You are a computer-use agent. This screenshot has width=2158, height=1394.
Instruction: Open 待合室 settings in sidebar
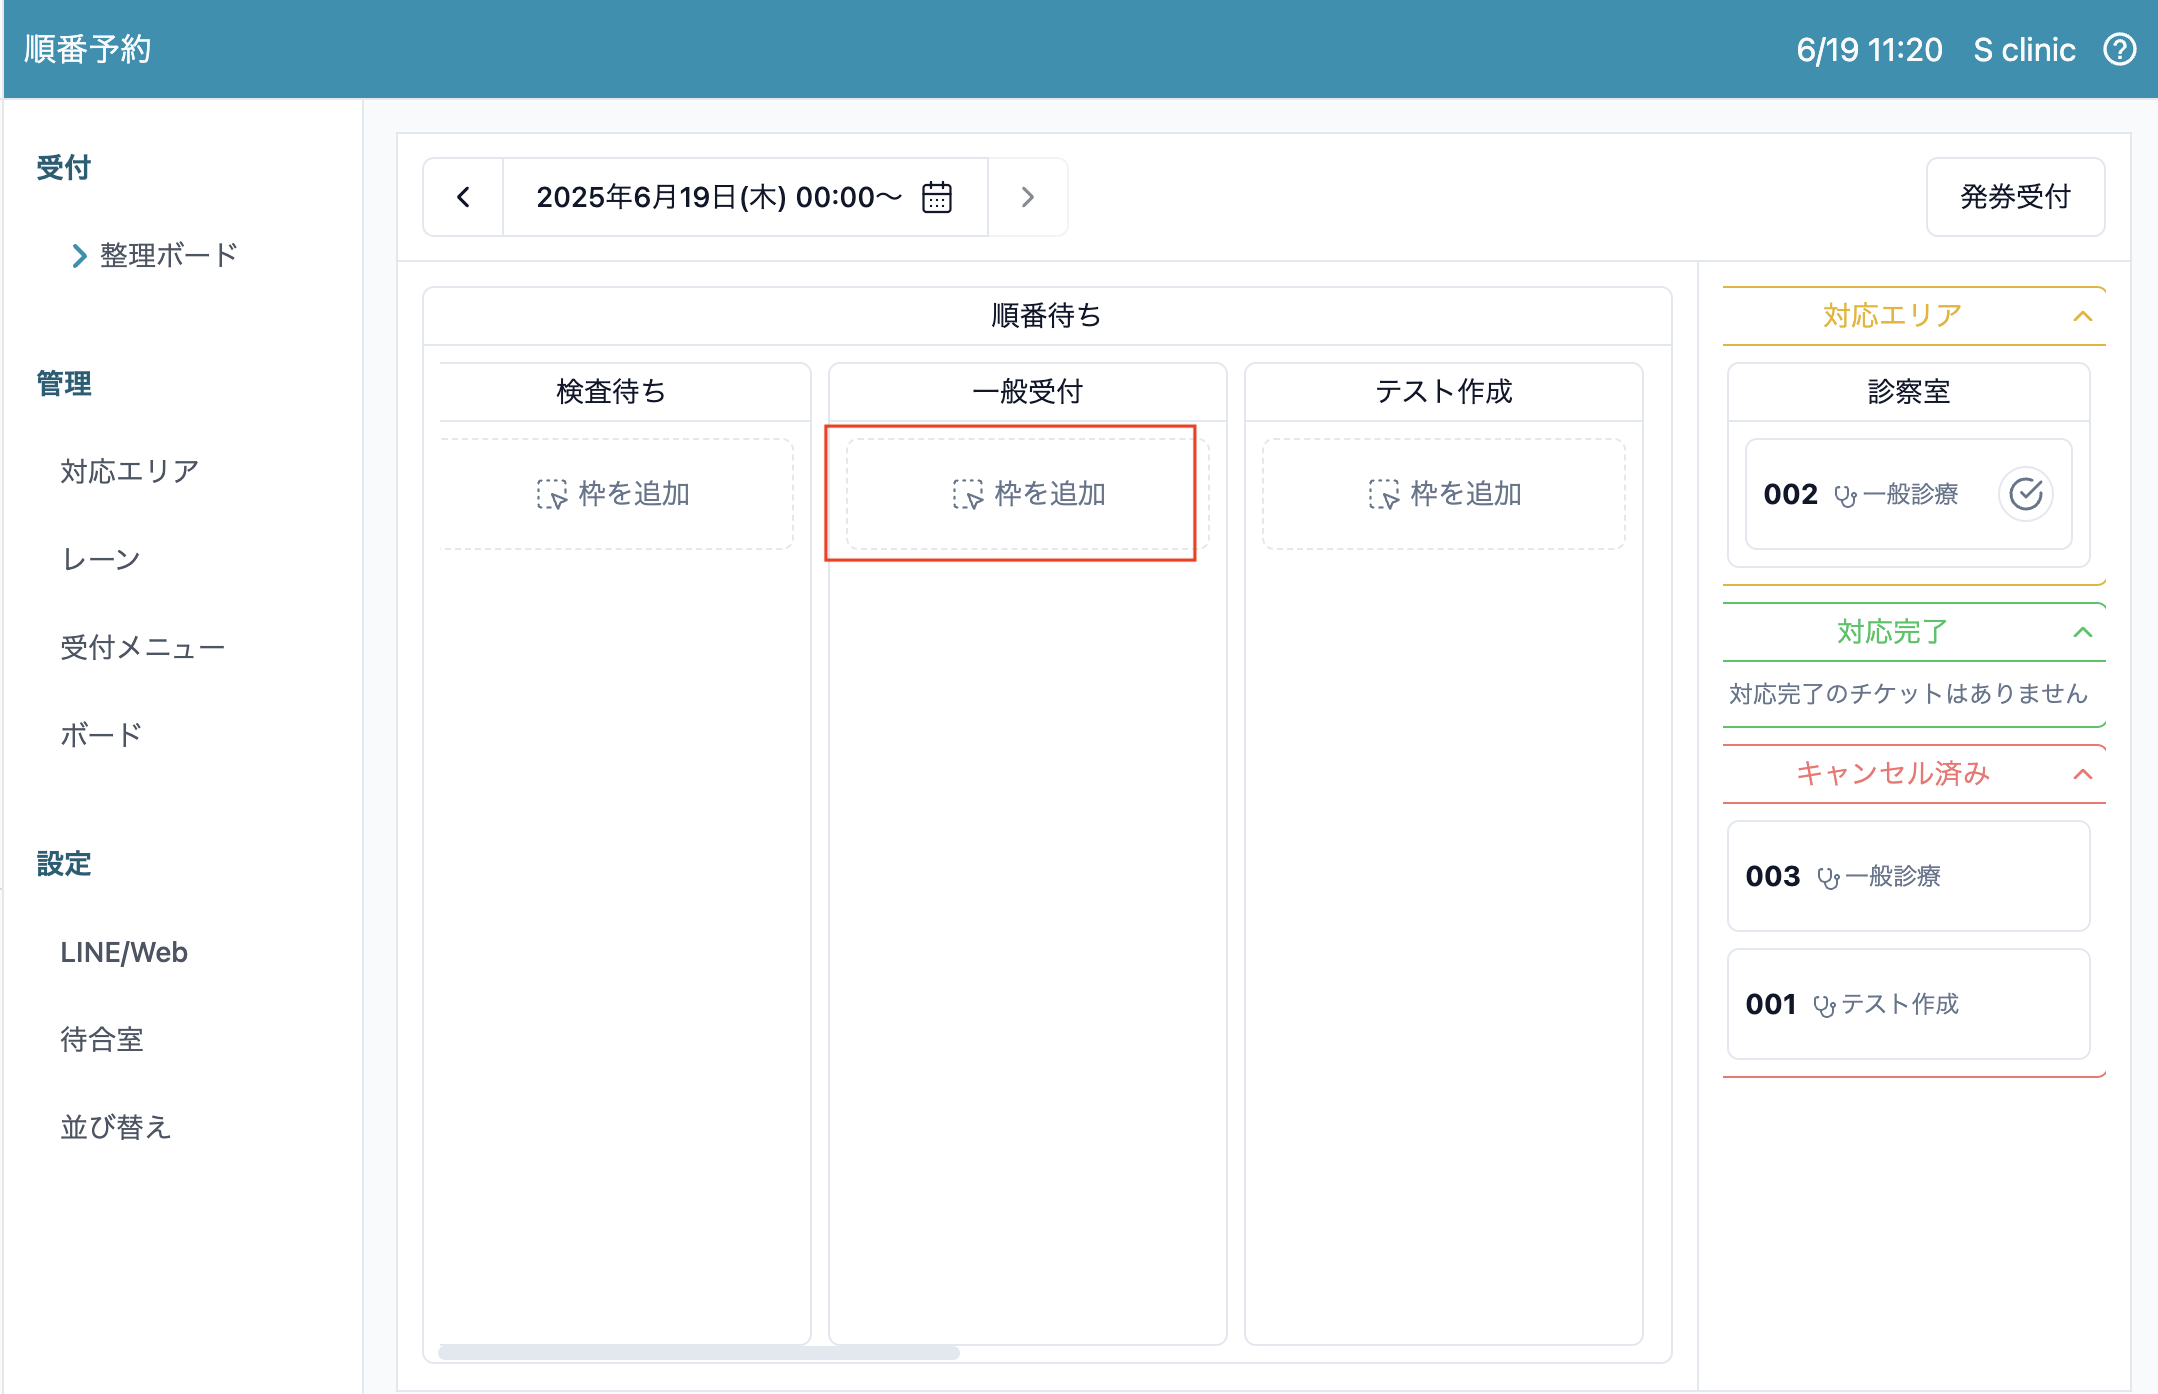(x=102, y=1040)
